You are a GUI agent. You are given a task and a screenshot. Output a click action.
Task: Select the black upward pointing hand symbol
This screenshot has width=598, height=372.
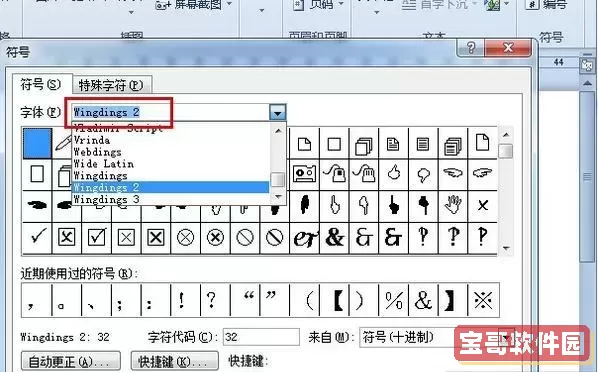point(394,206)
